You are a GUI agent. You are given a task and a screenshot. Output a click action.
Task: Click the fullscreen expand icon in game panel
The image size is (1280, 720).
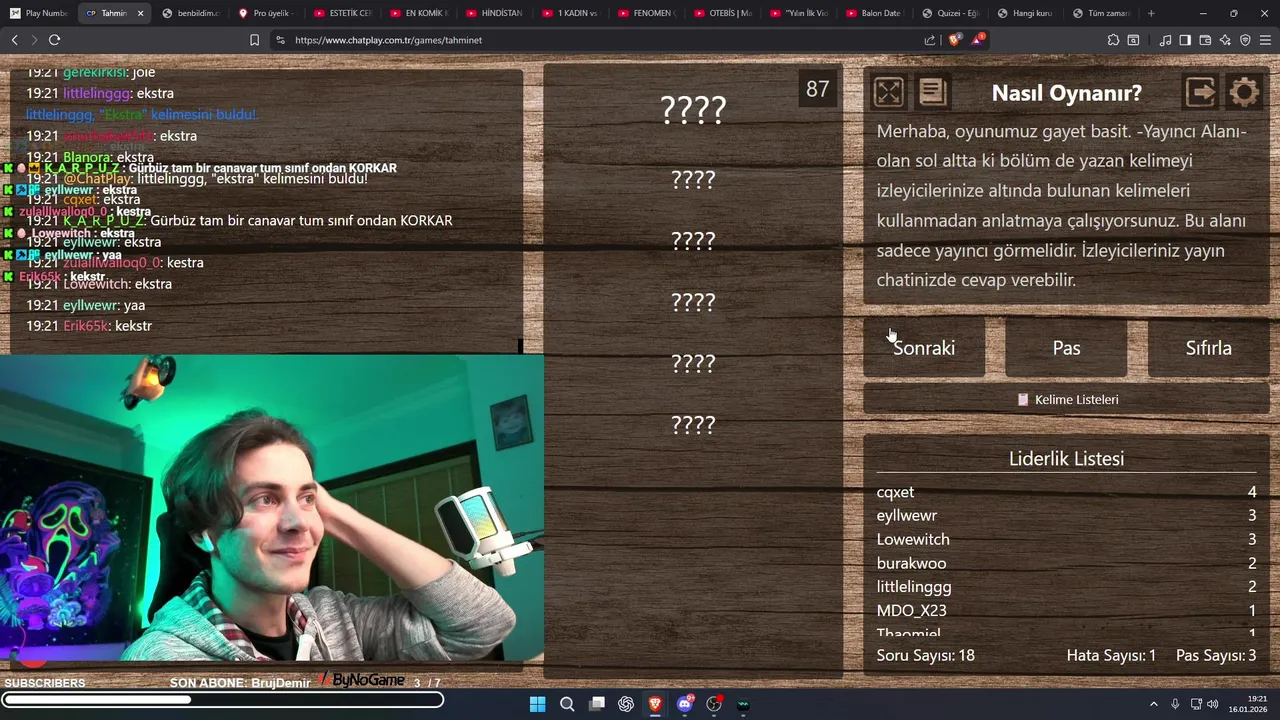click(x=888, y=92)
